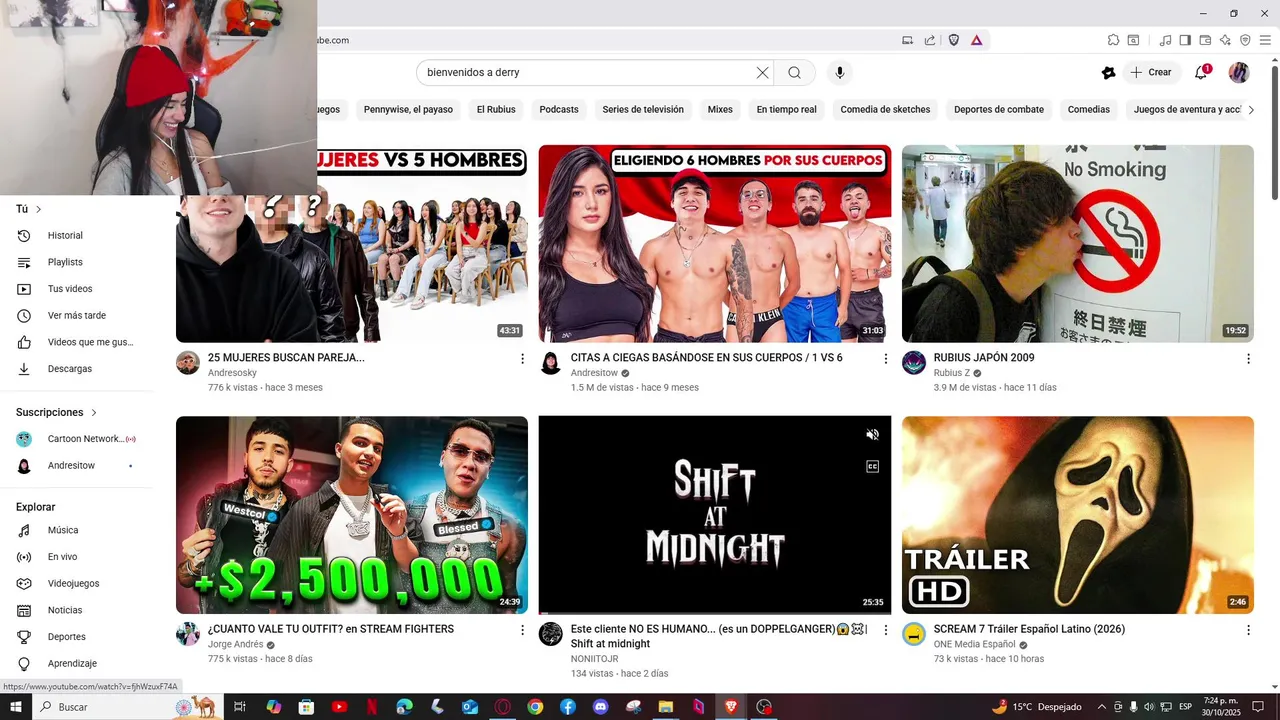Click the magnifier search button
Image resolution: width=1280 pixels, height=720 pixels.
click(x=794, y=72)
